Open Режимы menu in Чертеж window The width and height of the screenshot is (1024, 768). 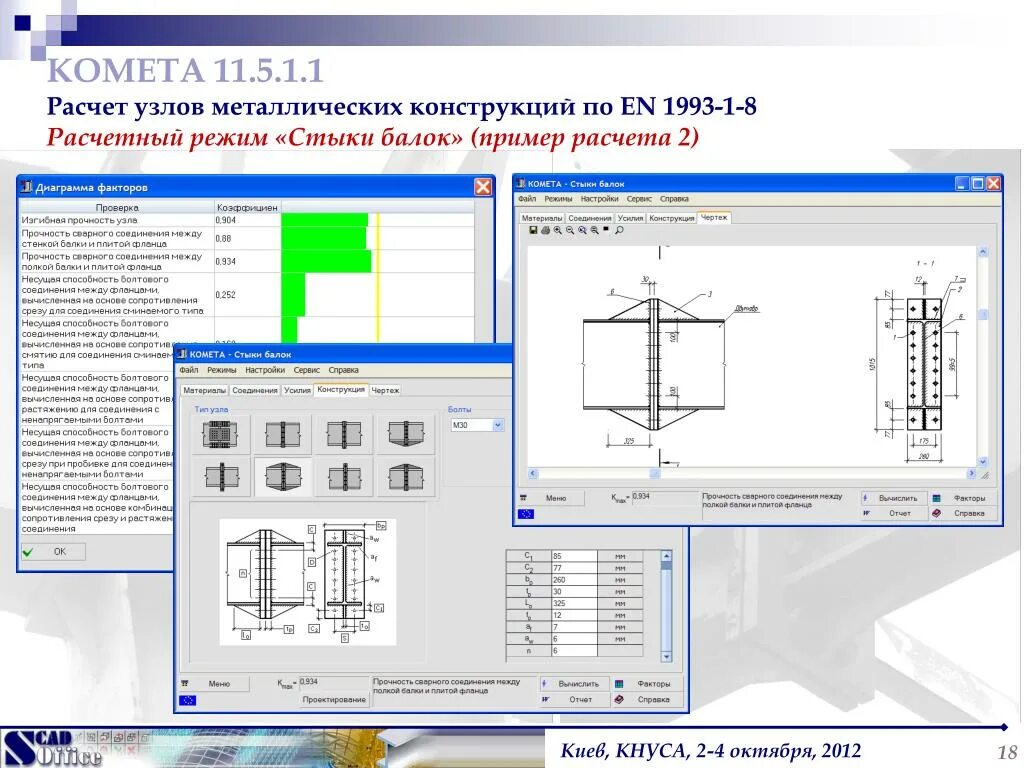pyautogui.click(x=558, y=199)
